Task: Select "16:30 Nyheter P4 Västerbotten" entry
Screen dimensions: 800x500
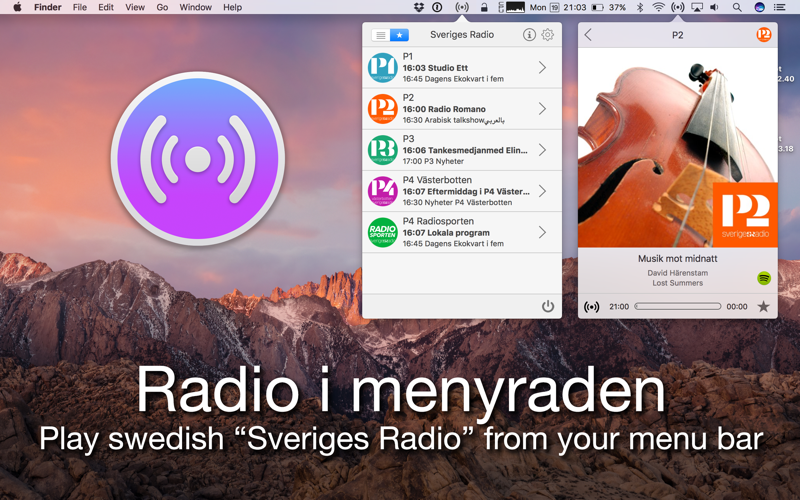Action: (x=457, y=203)
